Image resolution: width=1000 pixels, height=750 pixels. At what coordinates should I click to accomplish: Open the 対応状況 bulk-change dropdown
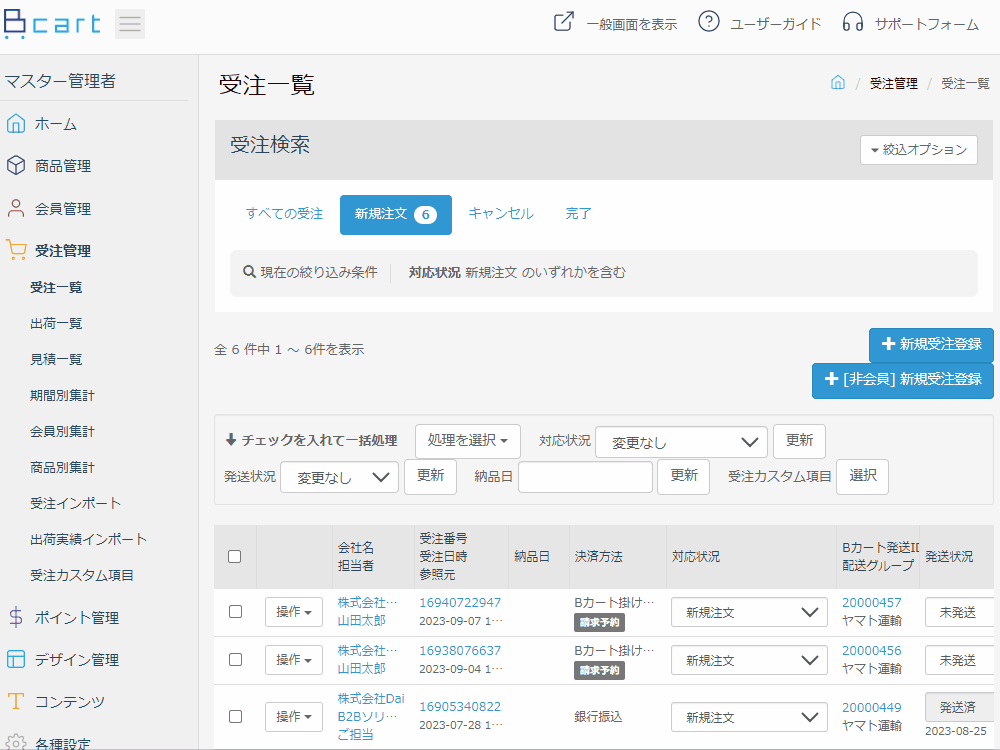681,442
